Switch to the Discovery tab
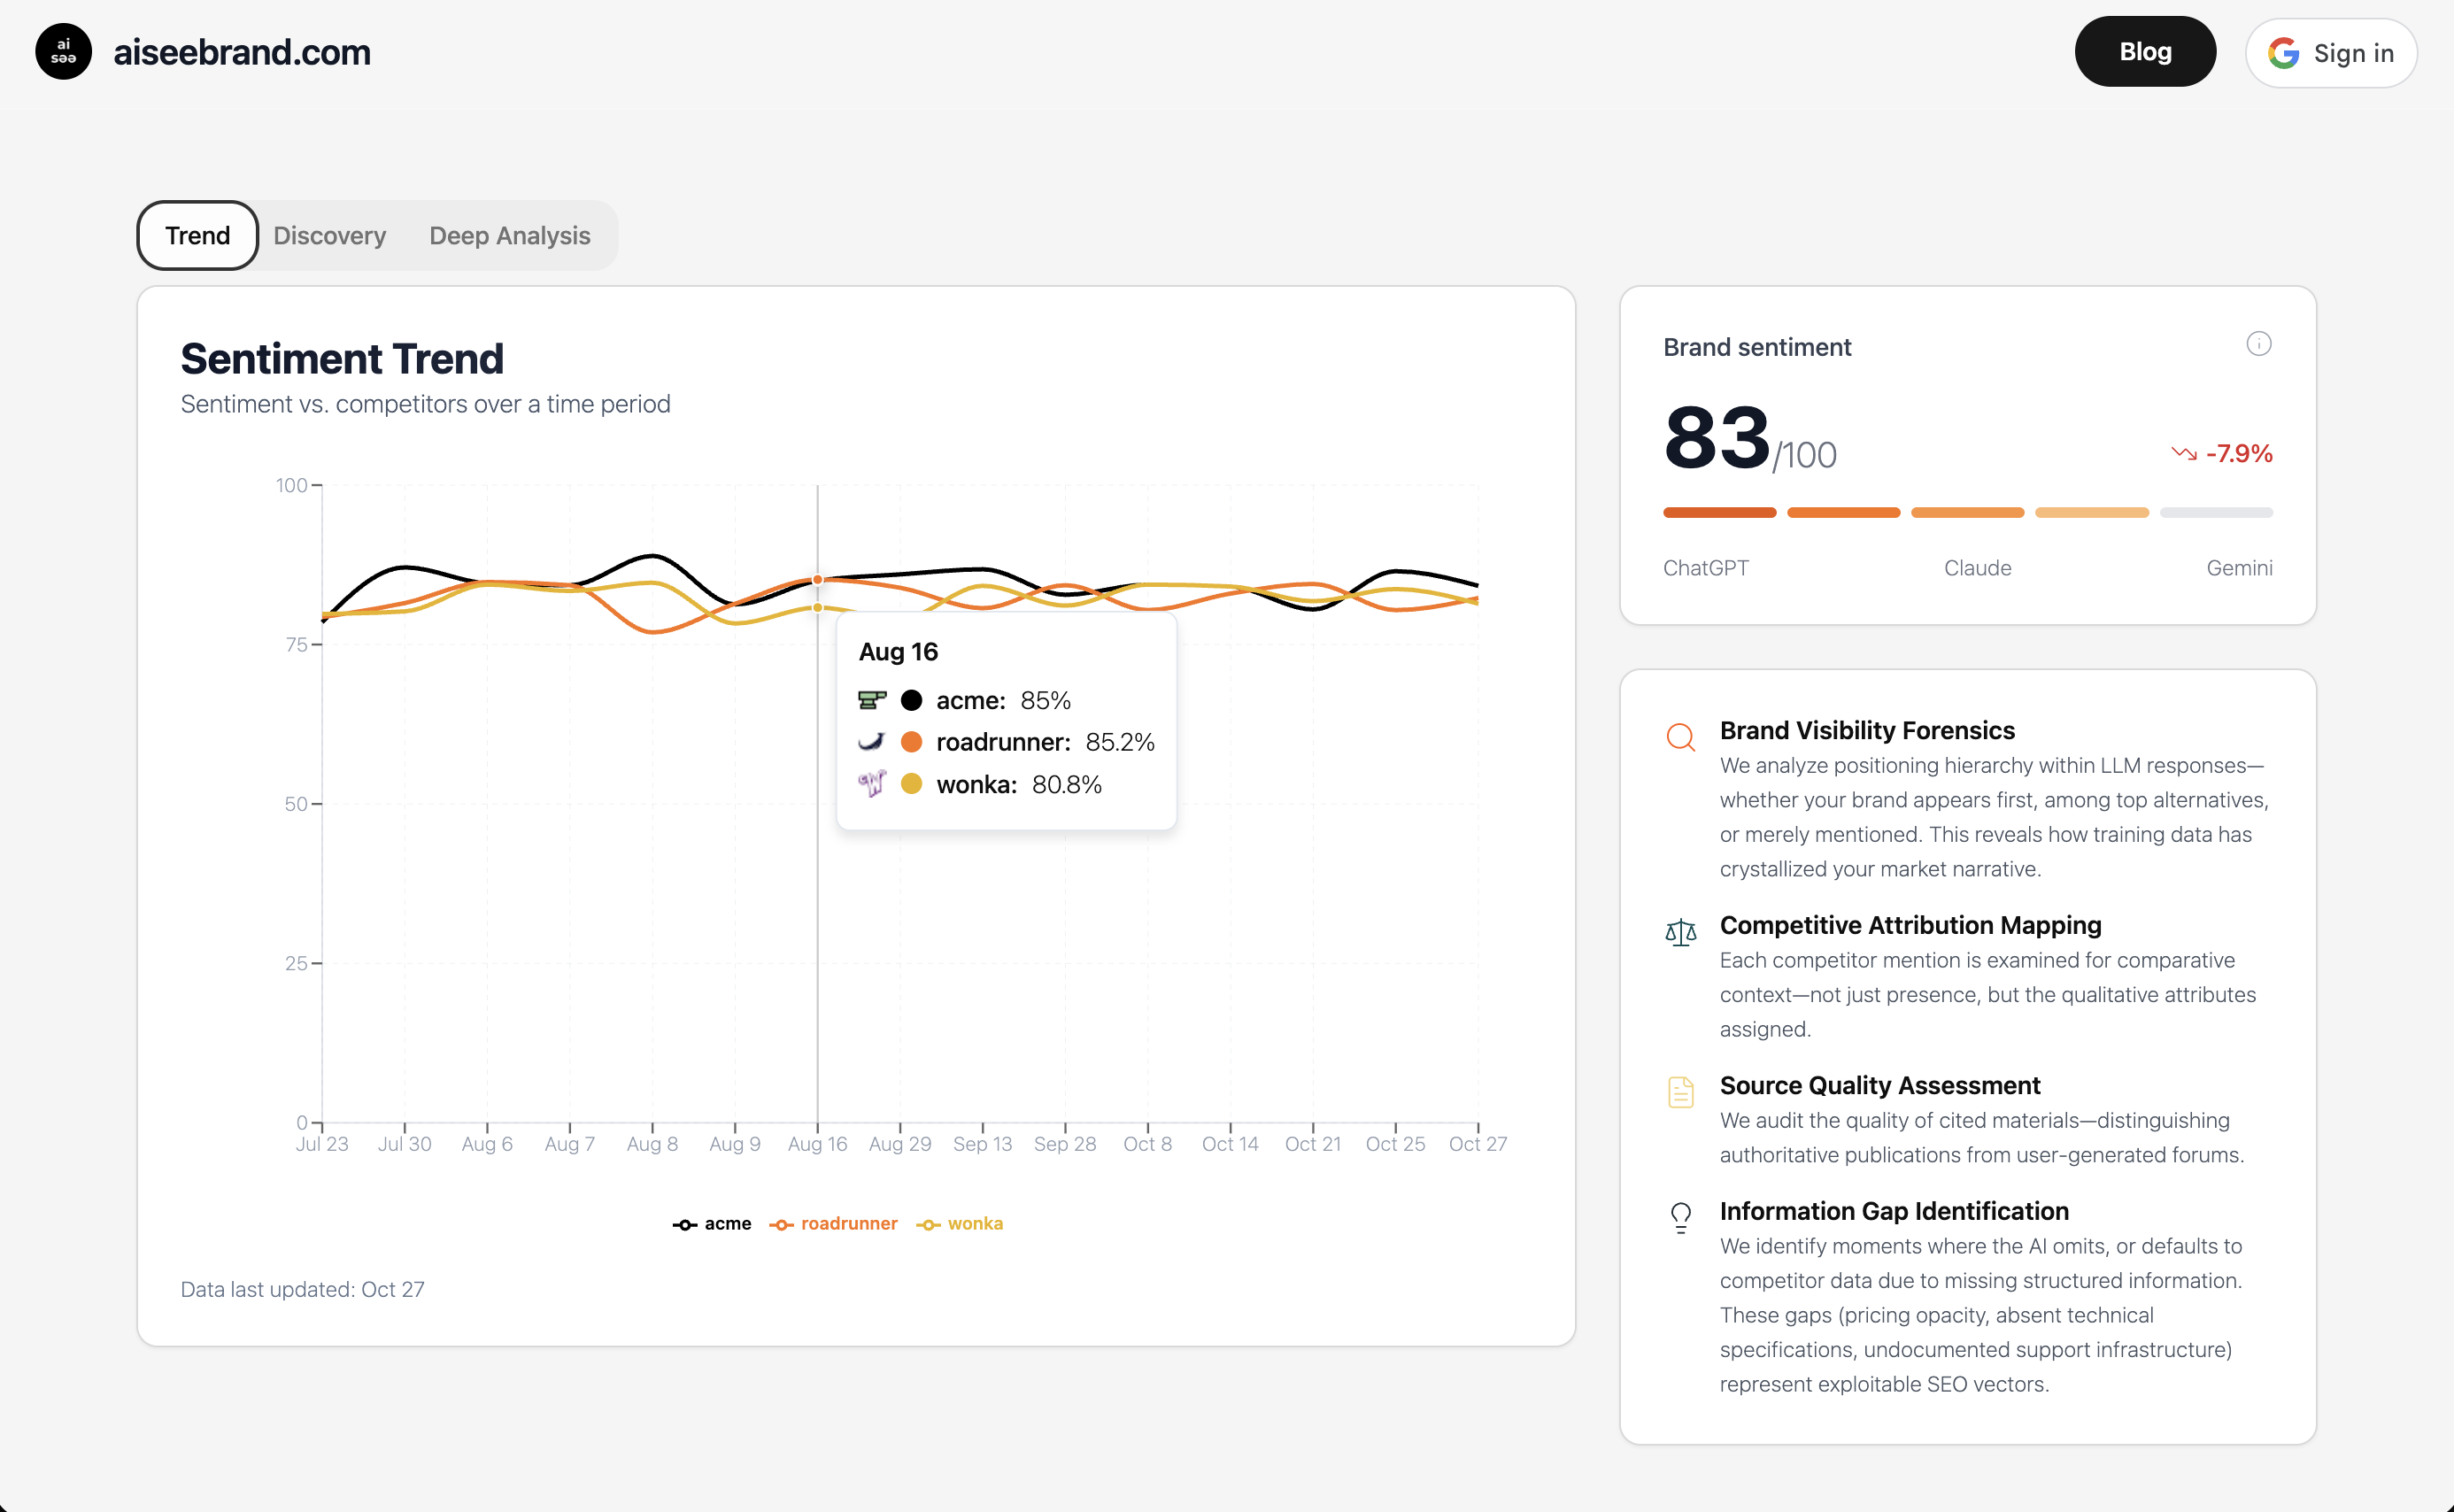 (329, 236)
